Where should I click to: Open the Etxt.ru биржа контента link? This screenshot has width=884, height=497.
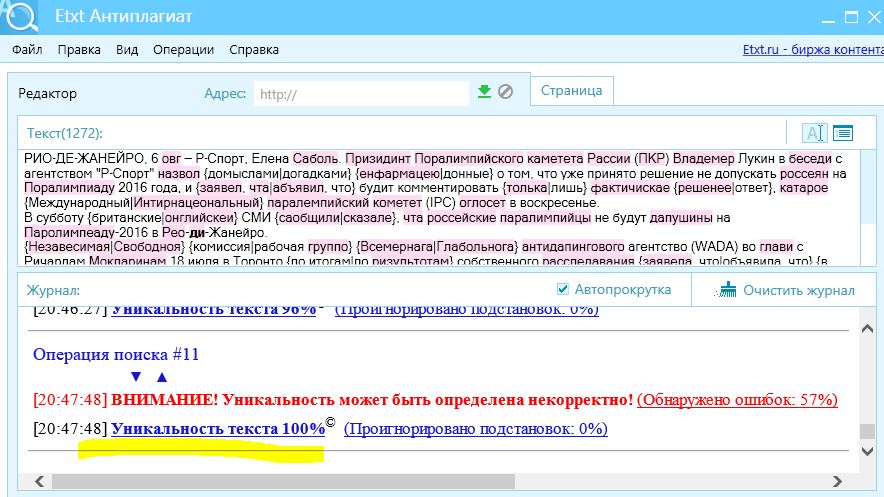pyautogui.click(x=813, y=50)
